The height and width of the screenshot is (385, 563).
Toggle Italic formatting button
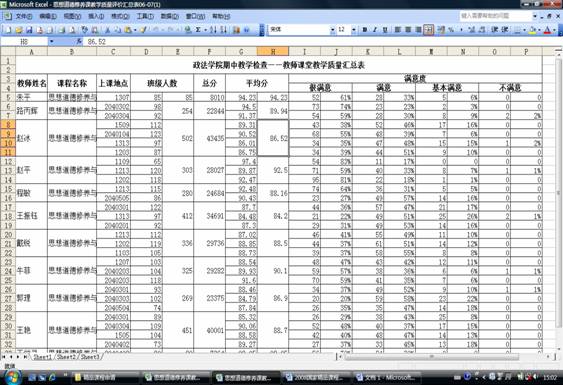pyautogui.click(x=375, y=30)
